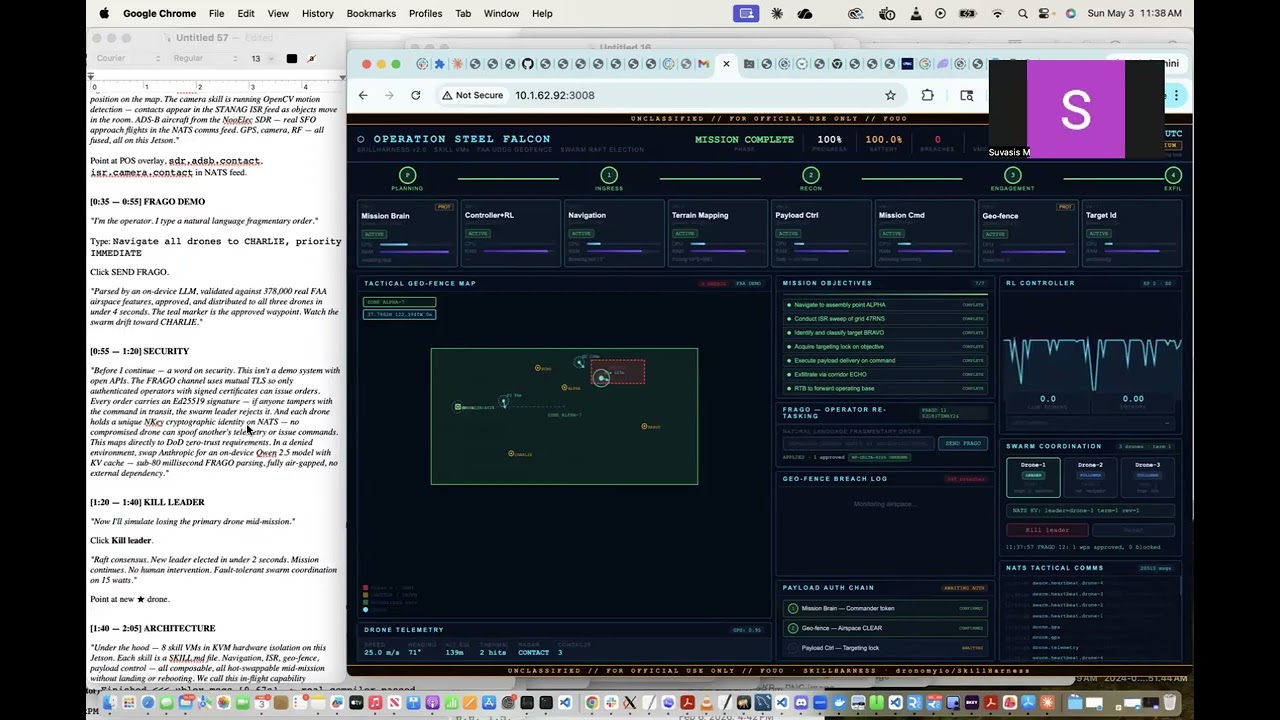This screenshot has width=1280, height=720.
Task: Click the PLANNING phase marker
Action: pos(407,175)
